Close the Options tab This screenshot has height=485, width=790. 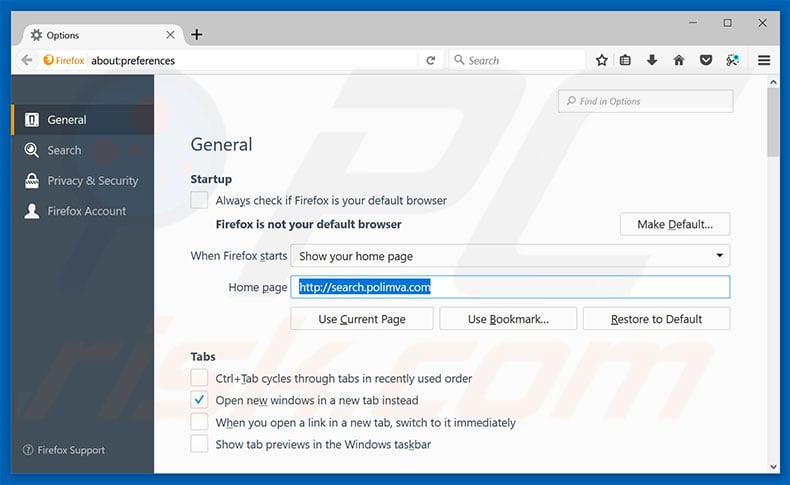170,35
